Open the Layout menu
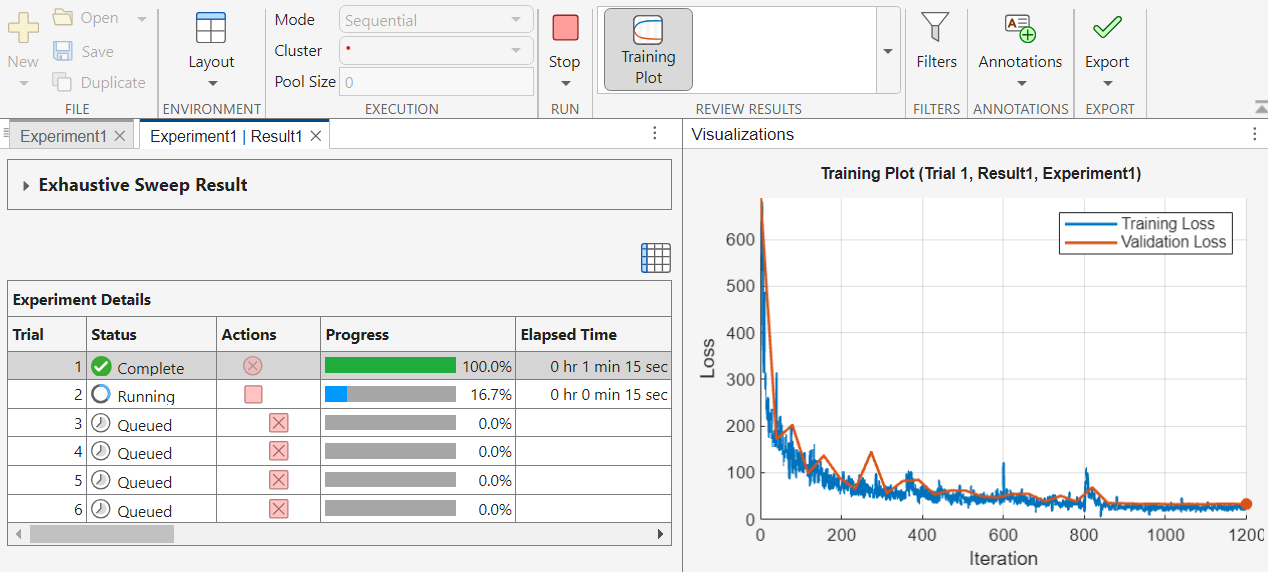 (211, 50)
